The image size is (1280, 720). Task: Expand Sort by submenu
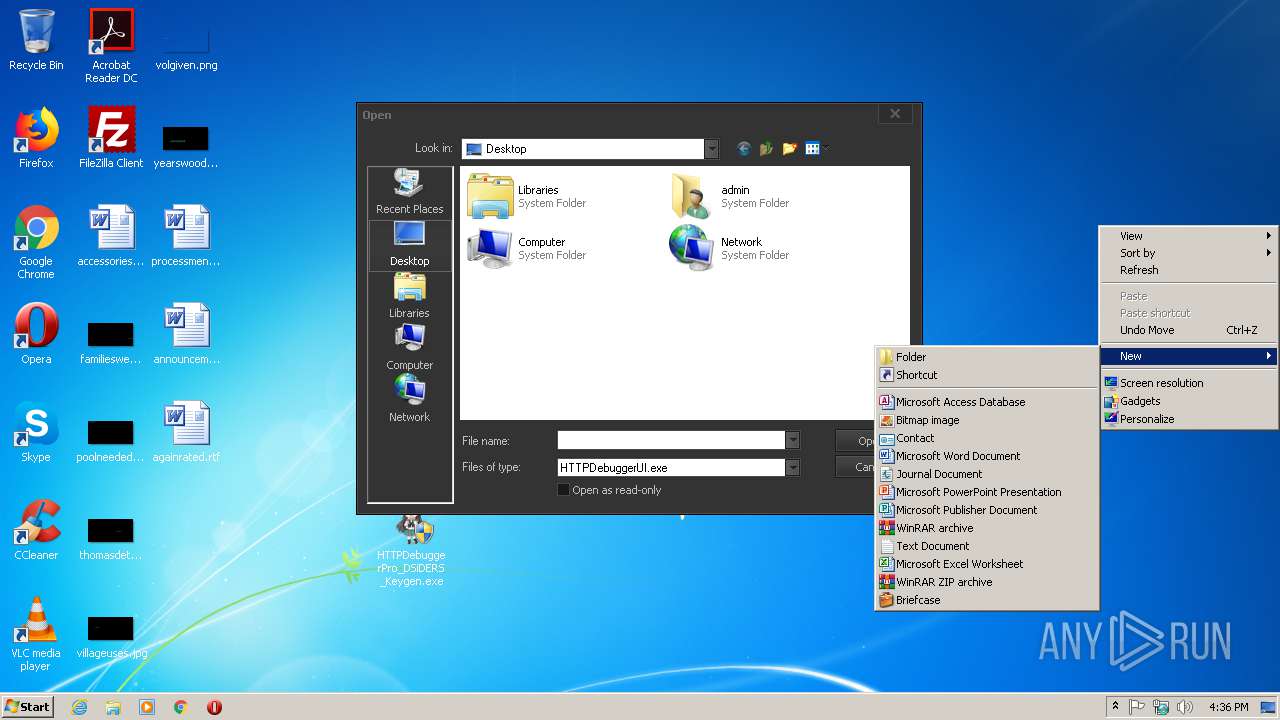tap(1188, 253)
